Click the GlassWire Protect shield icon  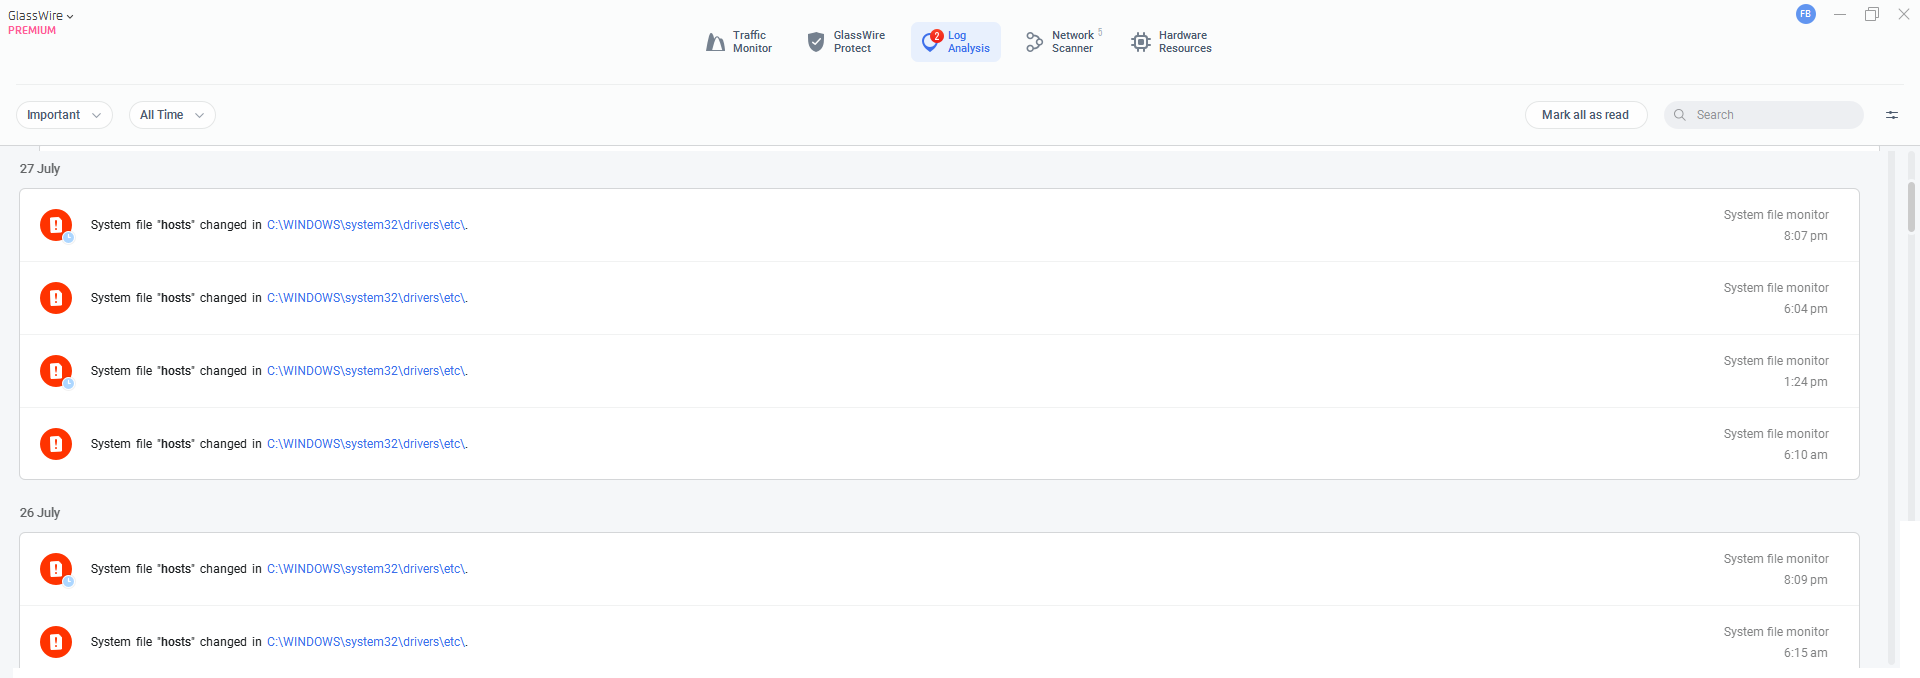tap(816, 42)
